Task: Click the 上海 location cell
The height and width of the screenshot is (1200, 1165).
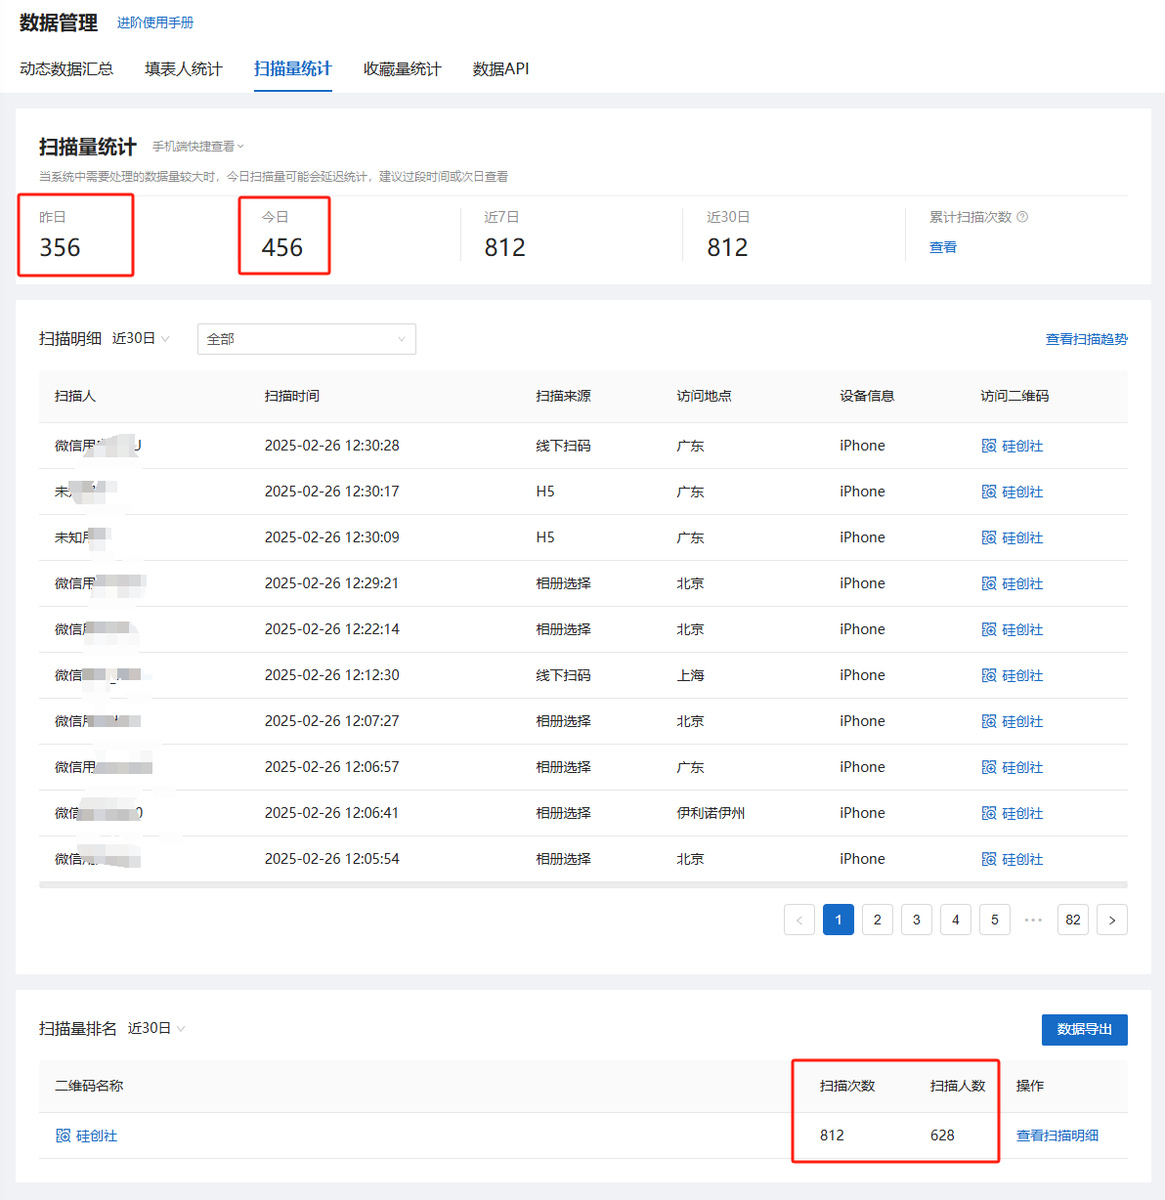Action: (691, 676)
